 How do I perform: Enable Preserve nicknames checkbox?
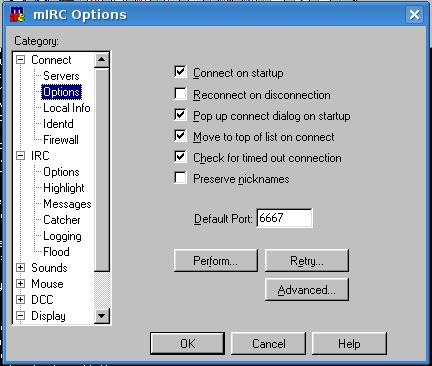click(180, 178)
